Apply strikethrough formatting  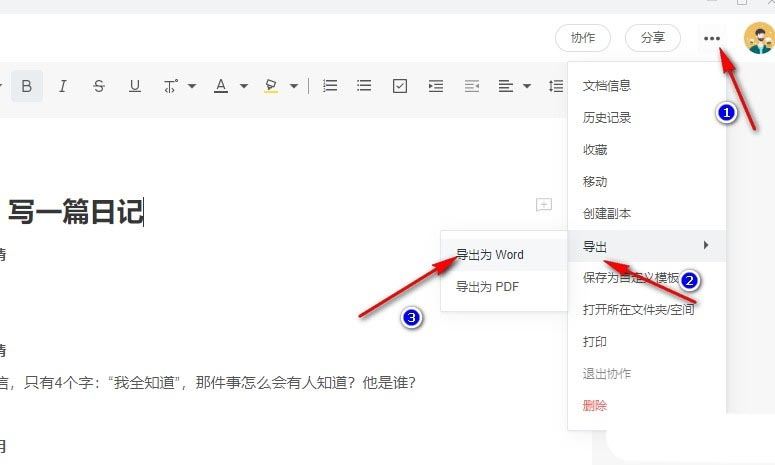click(x=99, y=86)
